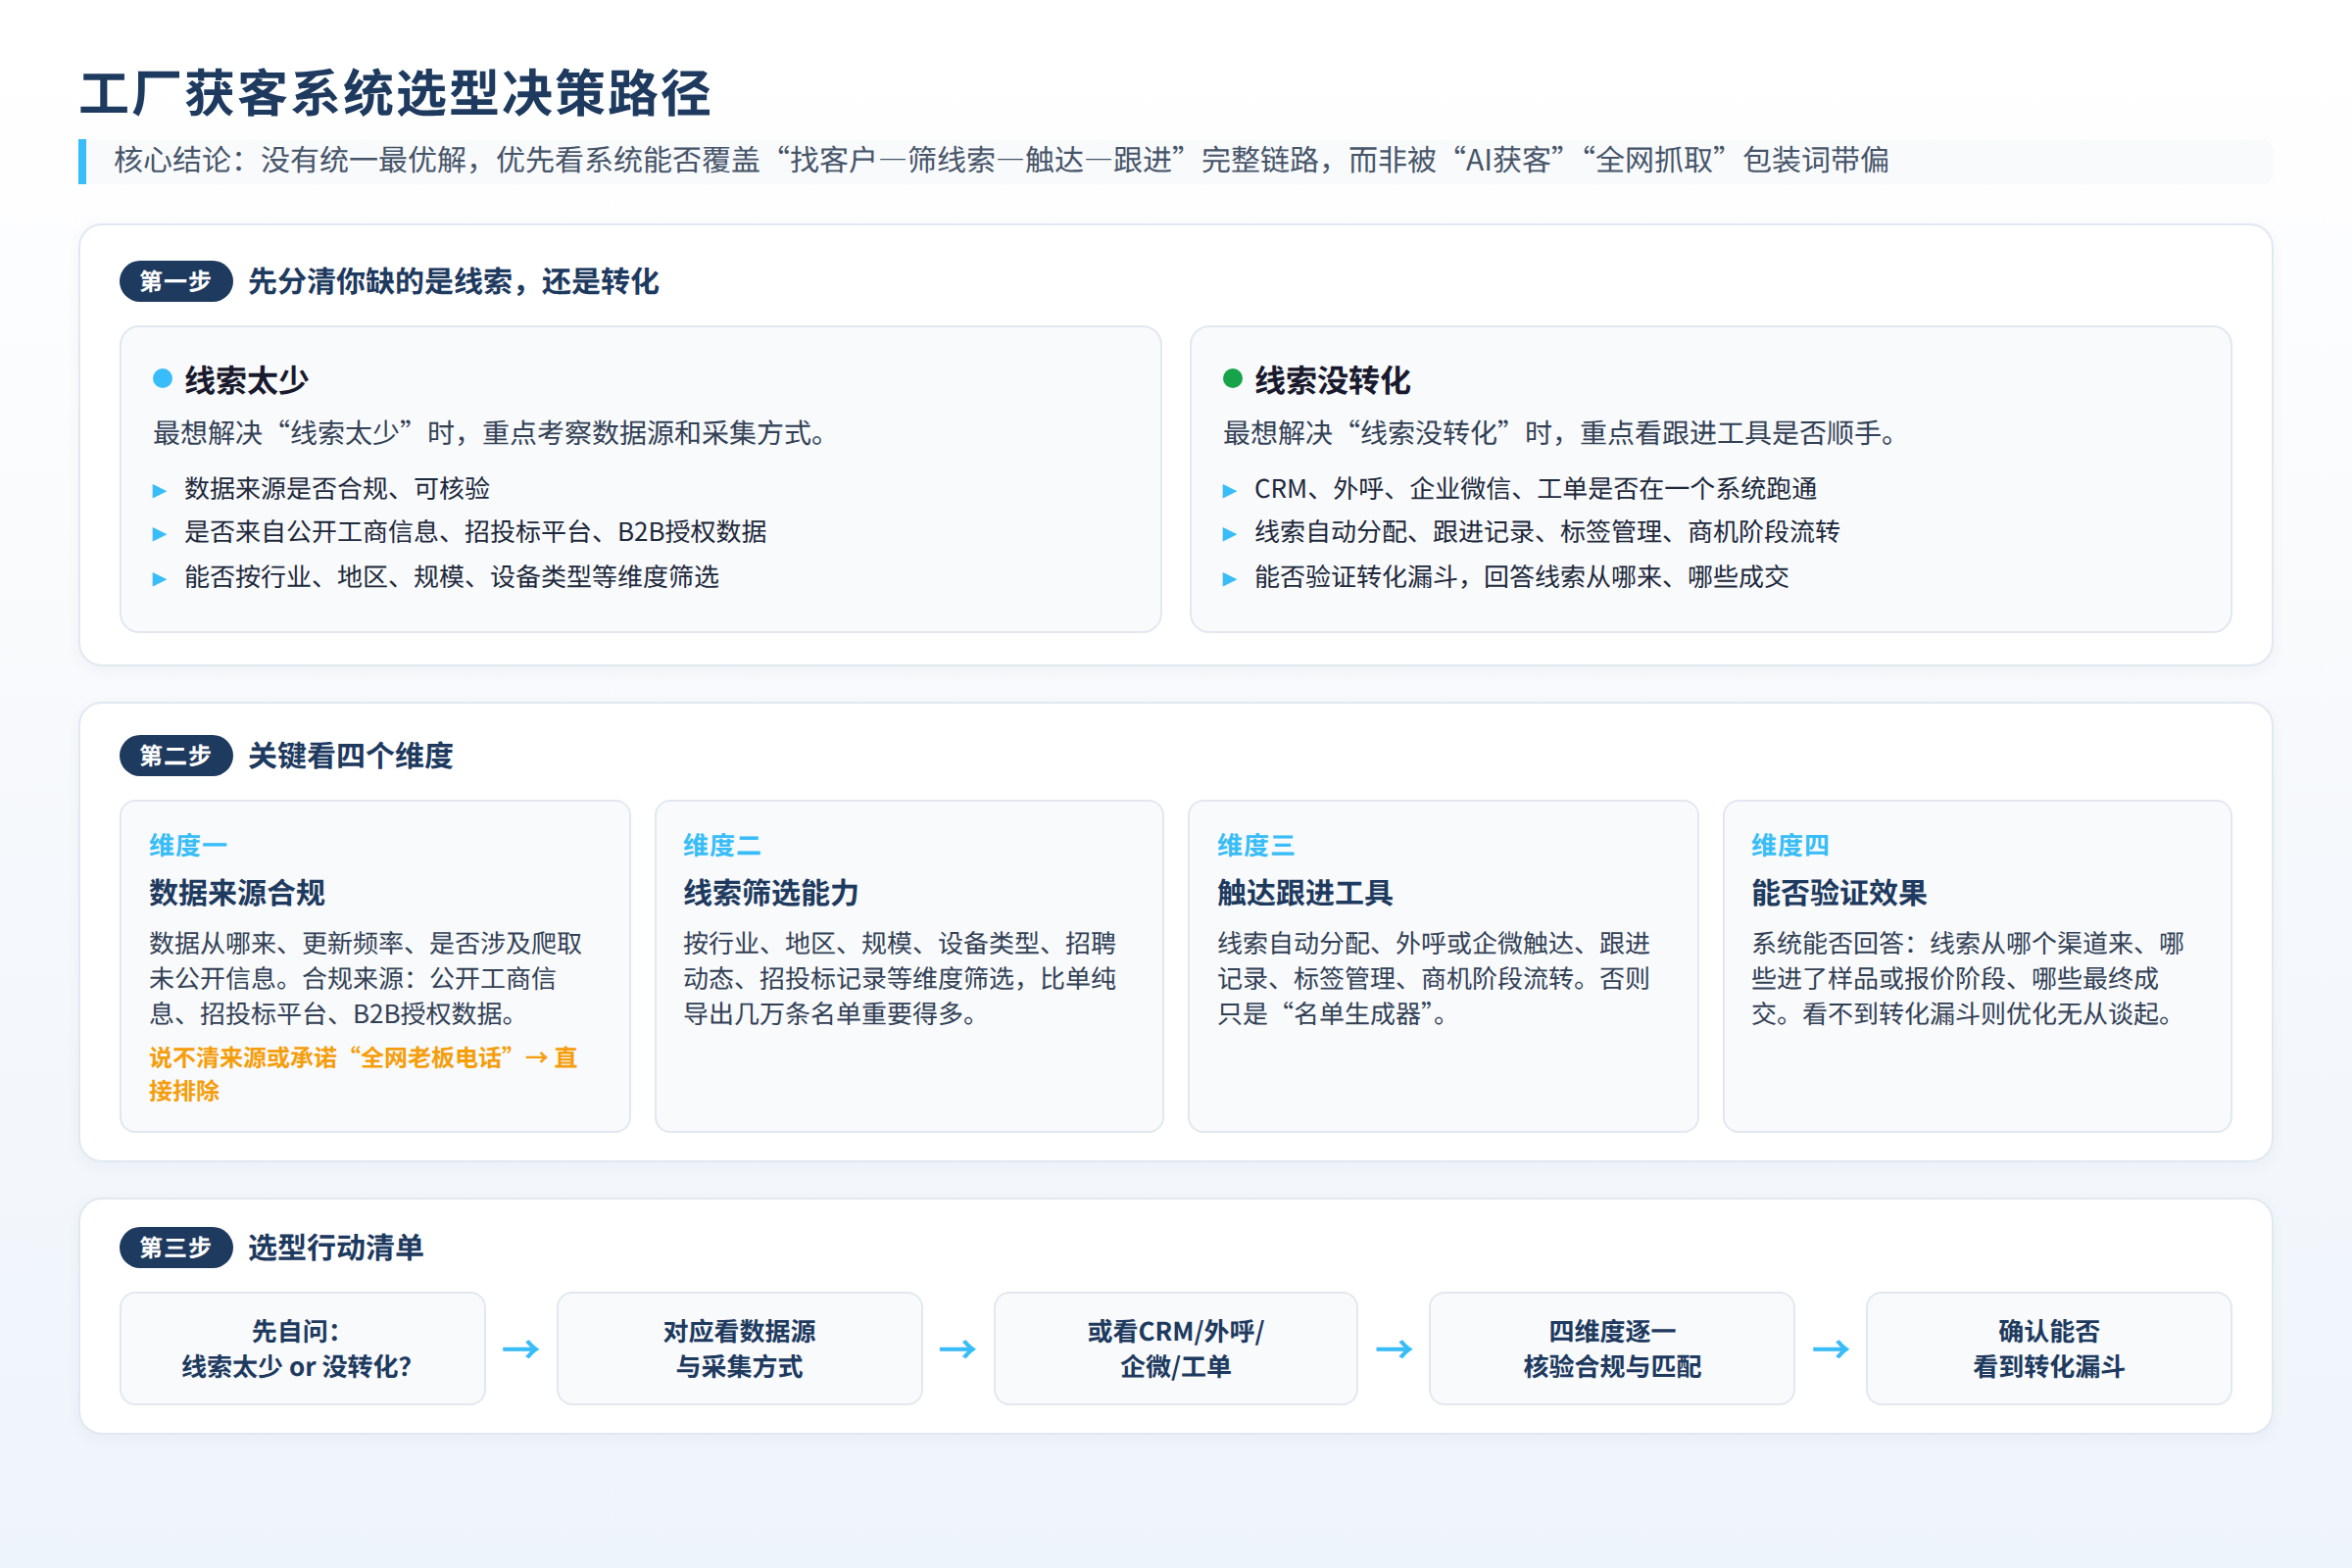Click the blue dot beside 线索太少
This screenshot has width=2352, height=1568.
(162, 378)
